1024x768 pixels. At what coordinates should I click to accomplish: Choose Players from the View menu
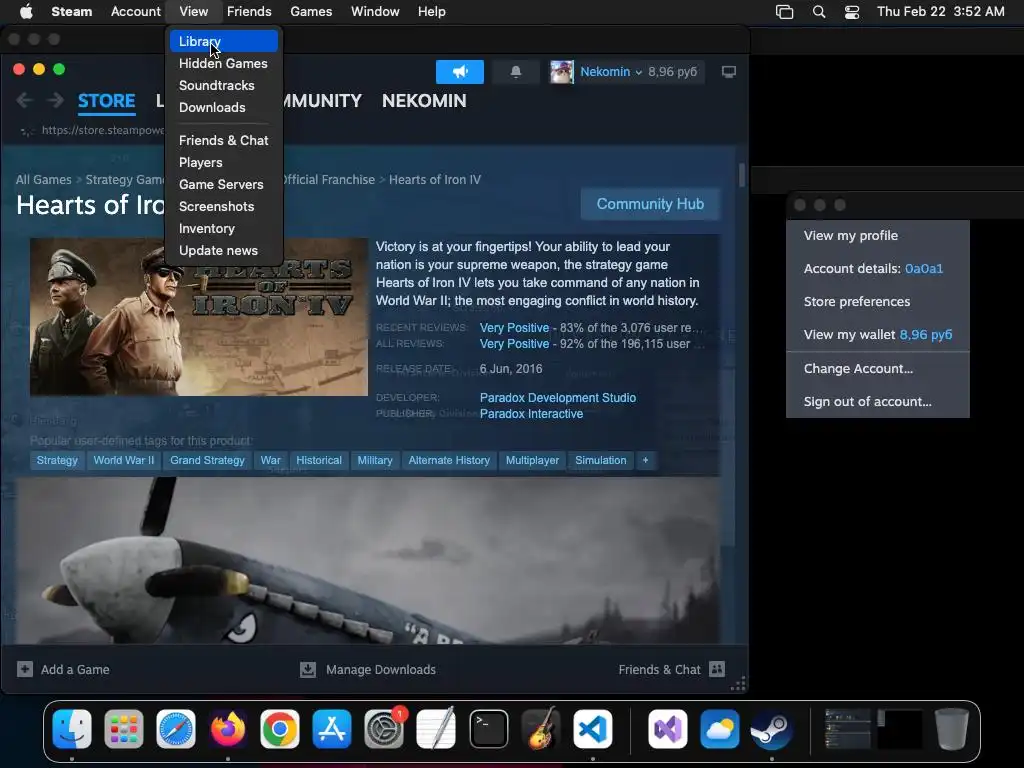(x=224, y=163)
